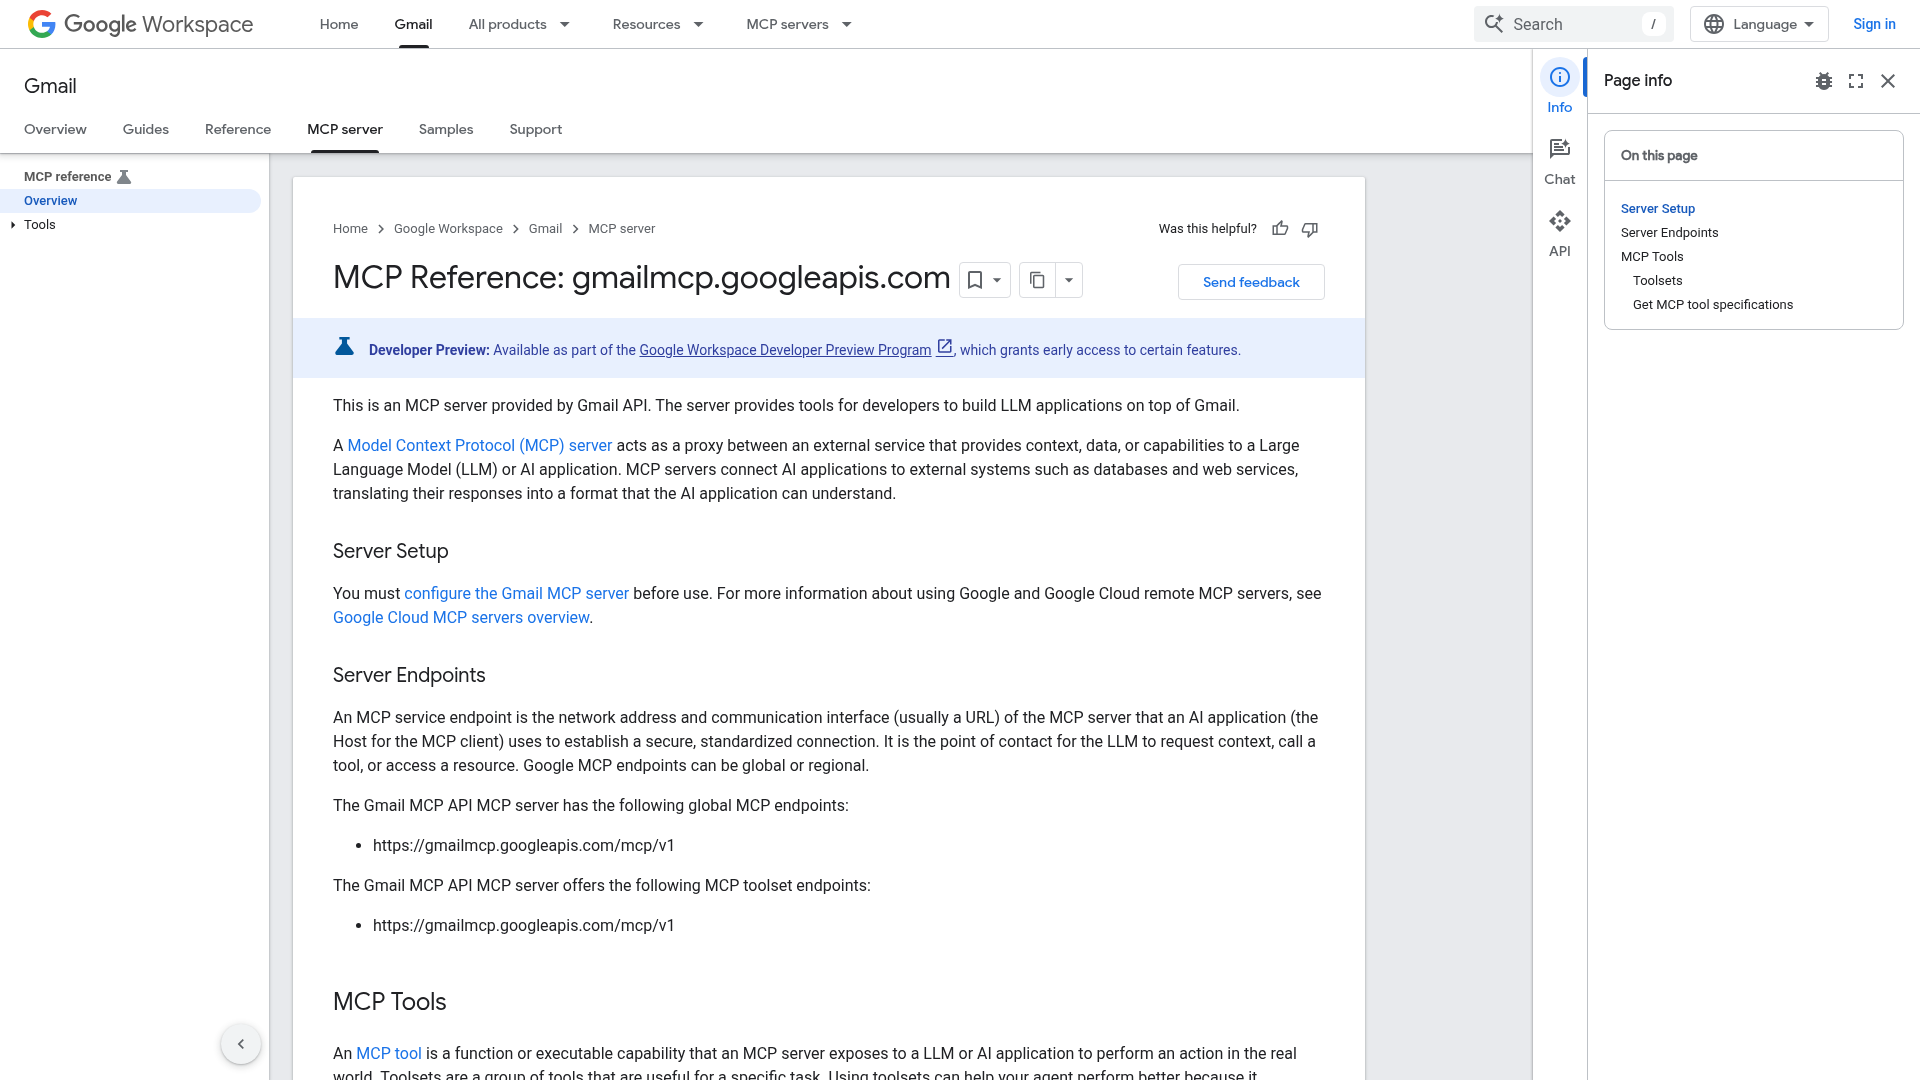Viewport: 1920px width, 1080px height.
Task: Click the Gmail breadcrumb
Action: coord(545,229)
